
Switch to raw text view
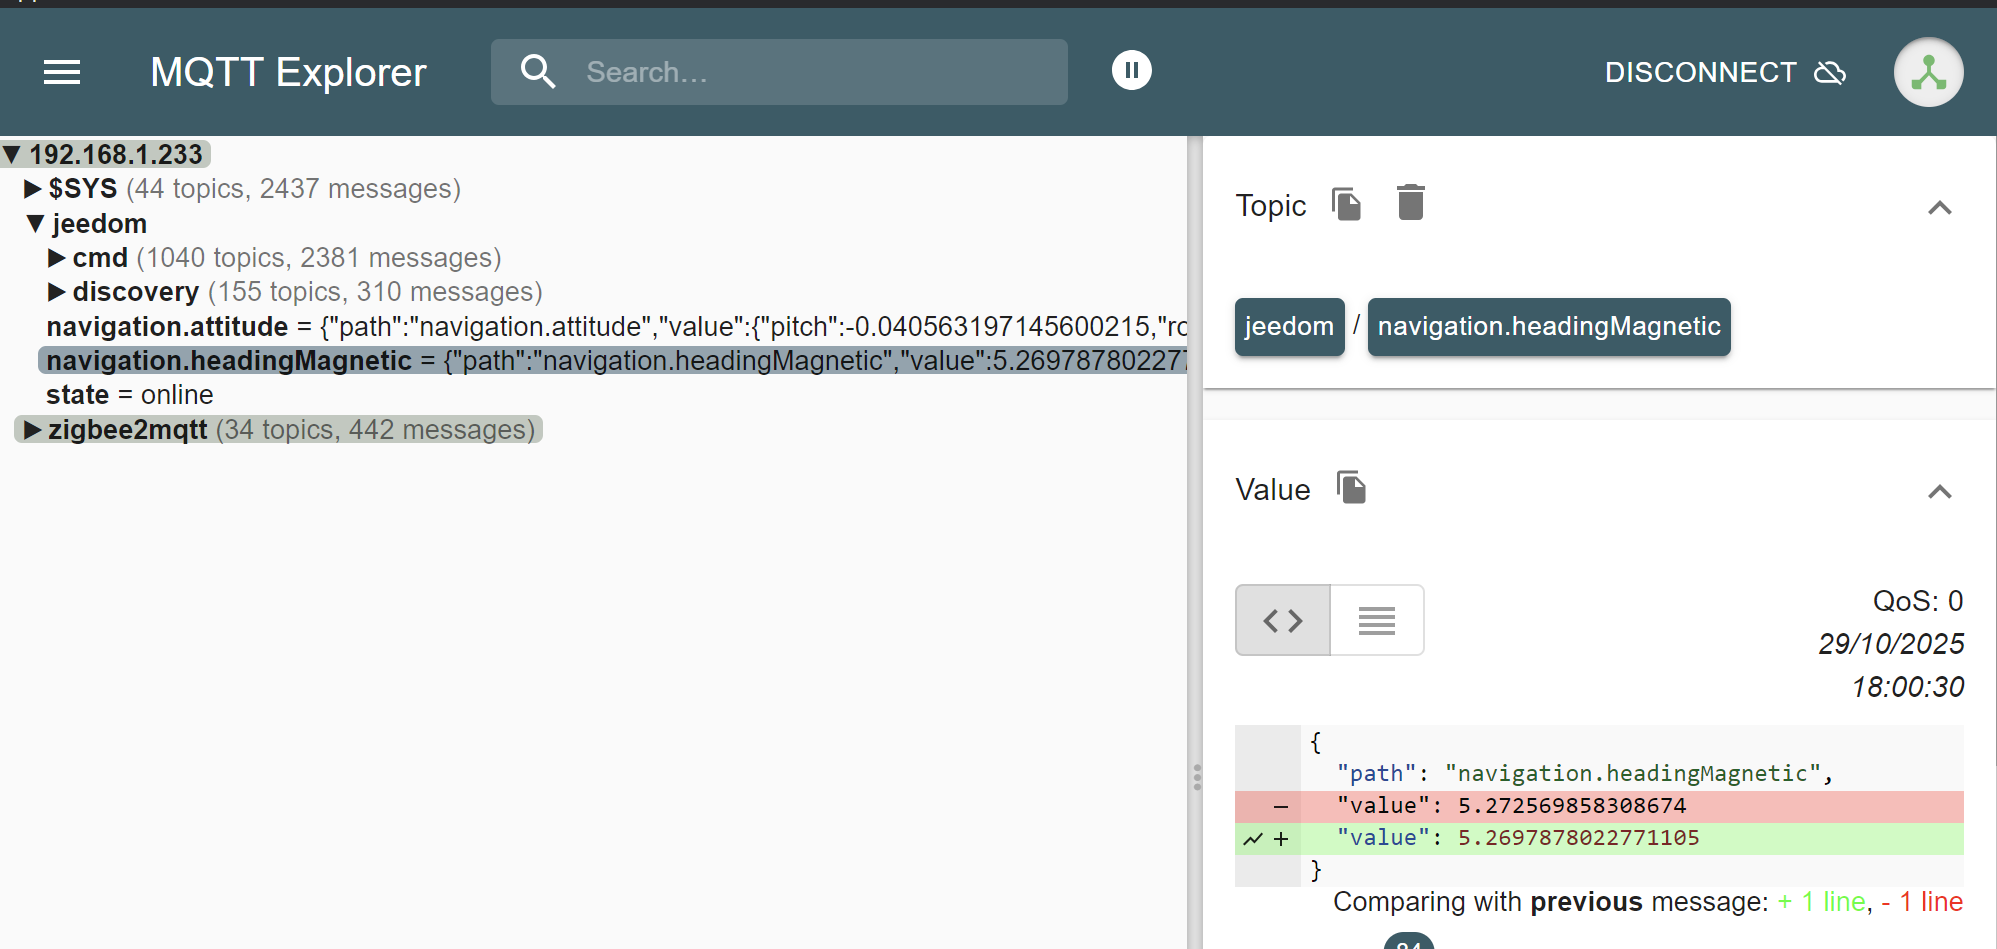pos(1377,621)
